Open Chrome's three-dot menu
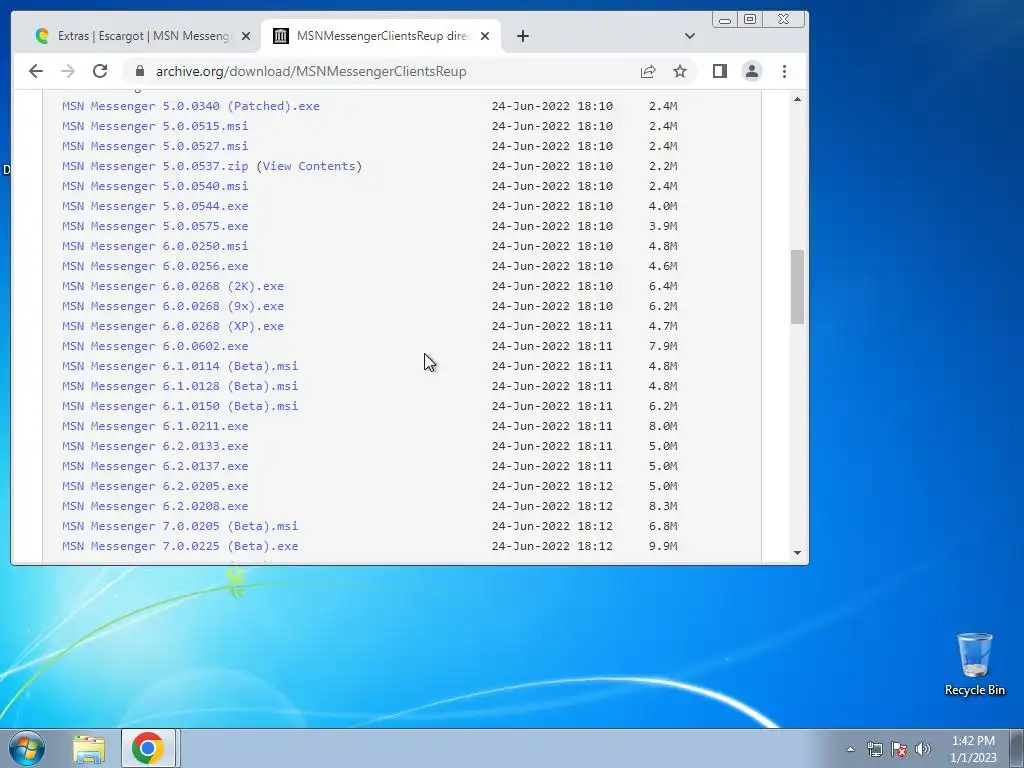The height and width of the screenshot is (768, 1024). pos(784,71)
